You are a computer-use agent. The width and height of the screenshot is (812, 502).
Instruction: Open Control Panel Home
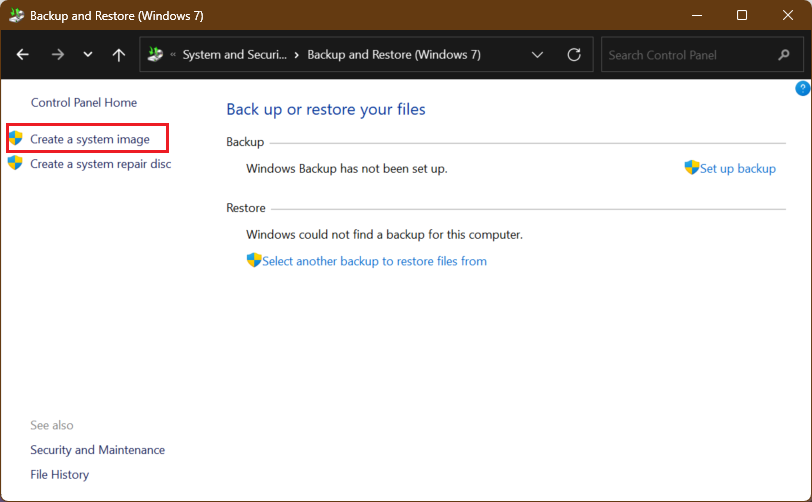(84, 103)
